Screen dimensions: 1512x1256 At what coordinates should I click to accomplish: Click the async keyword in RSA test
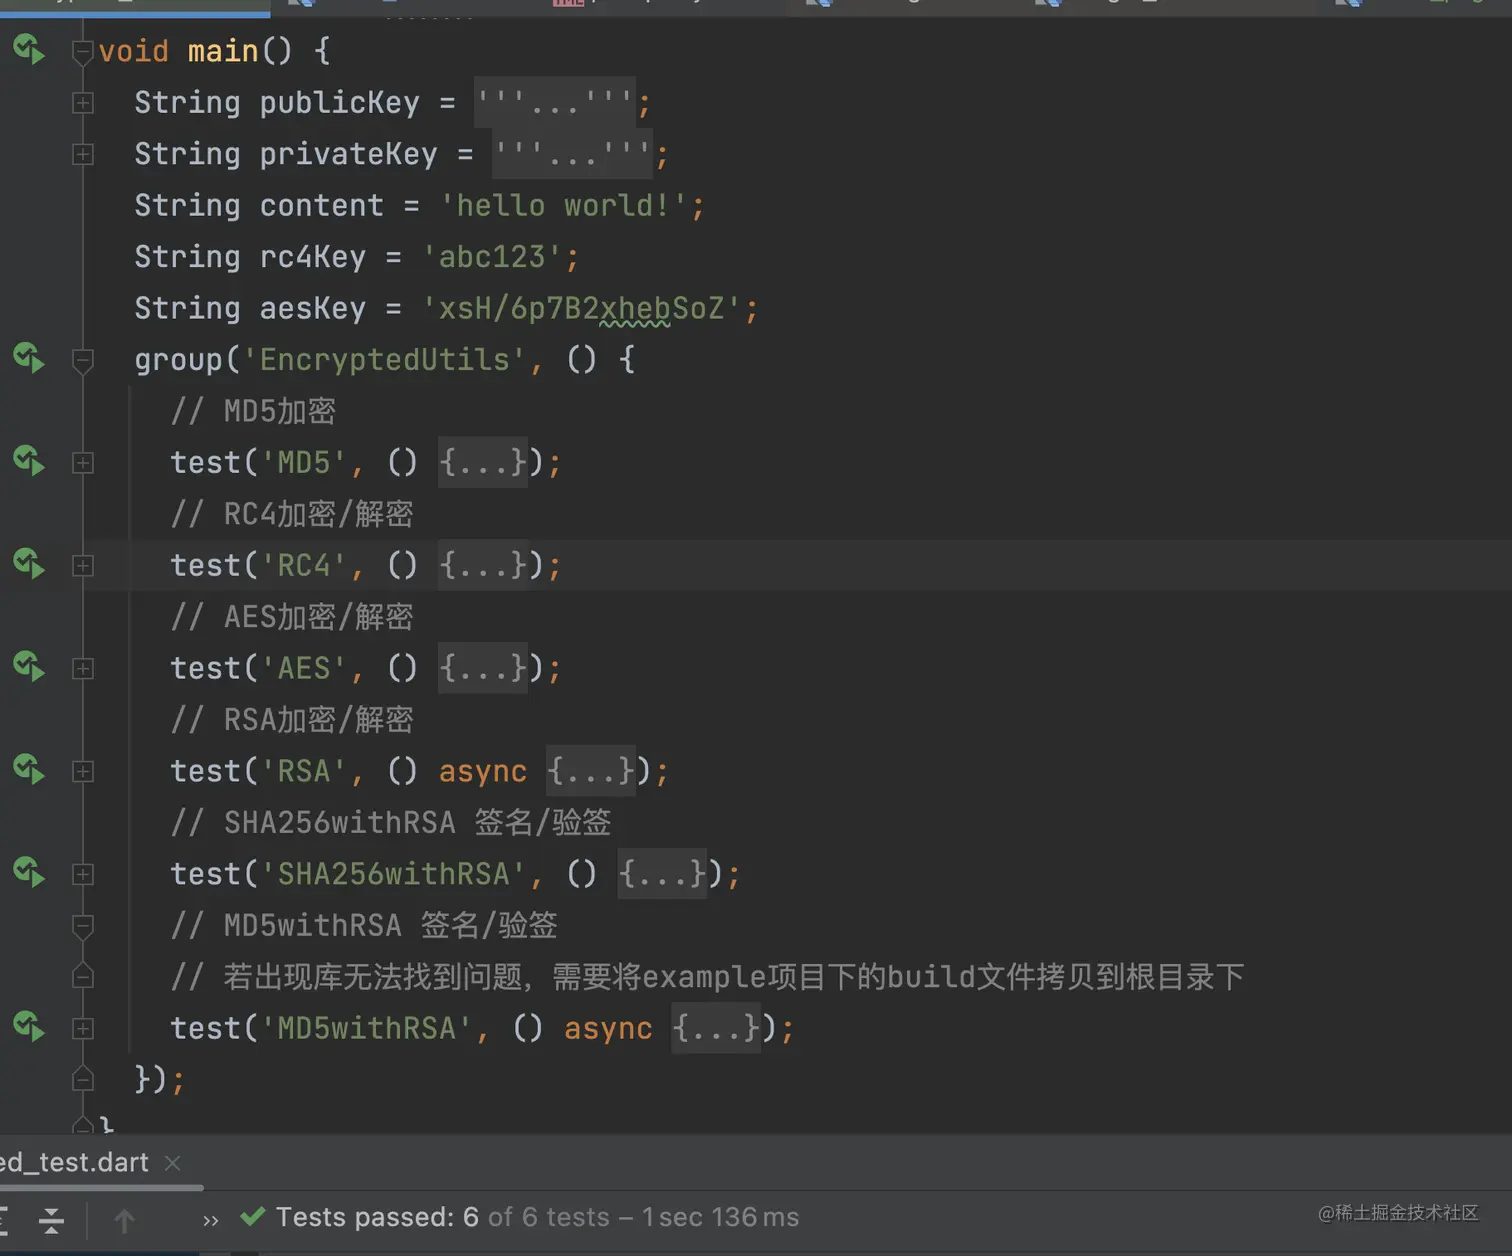[x=483, y=771]
